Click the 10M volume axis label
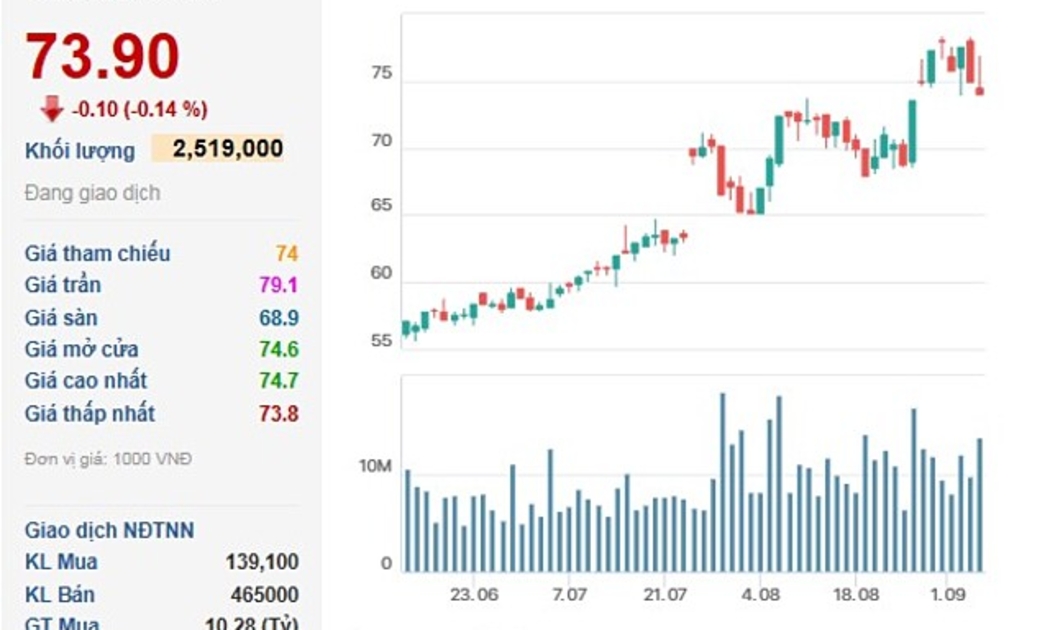 375,467
